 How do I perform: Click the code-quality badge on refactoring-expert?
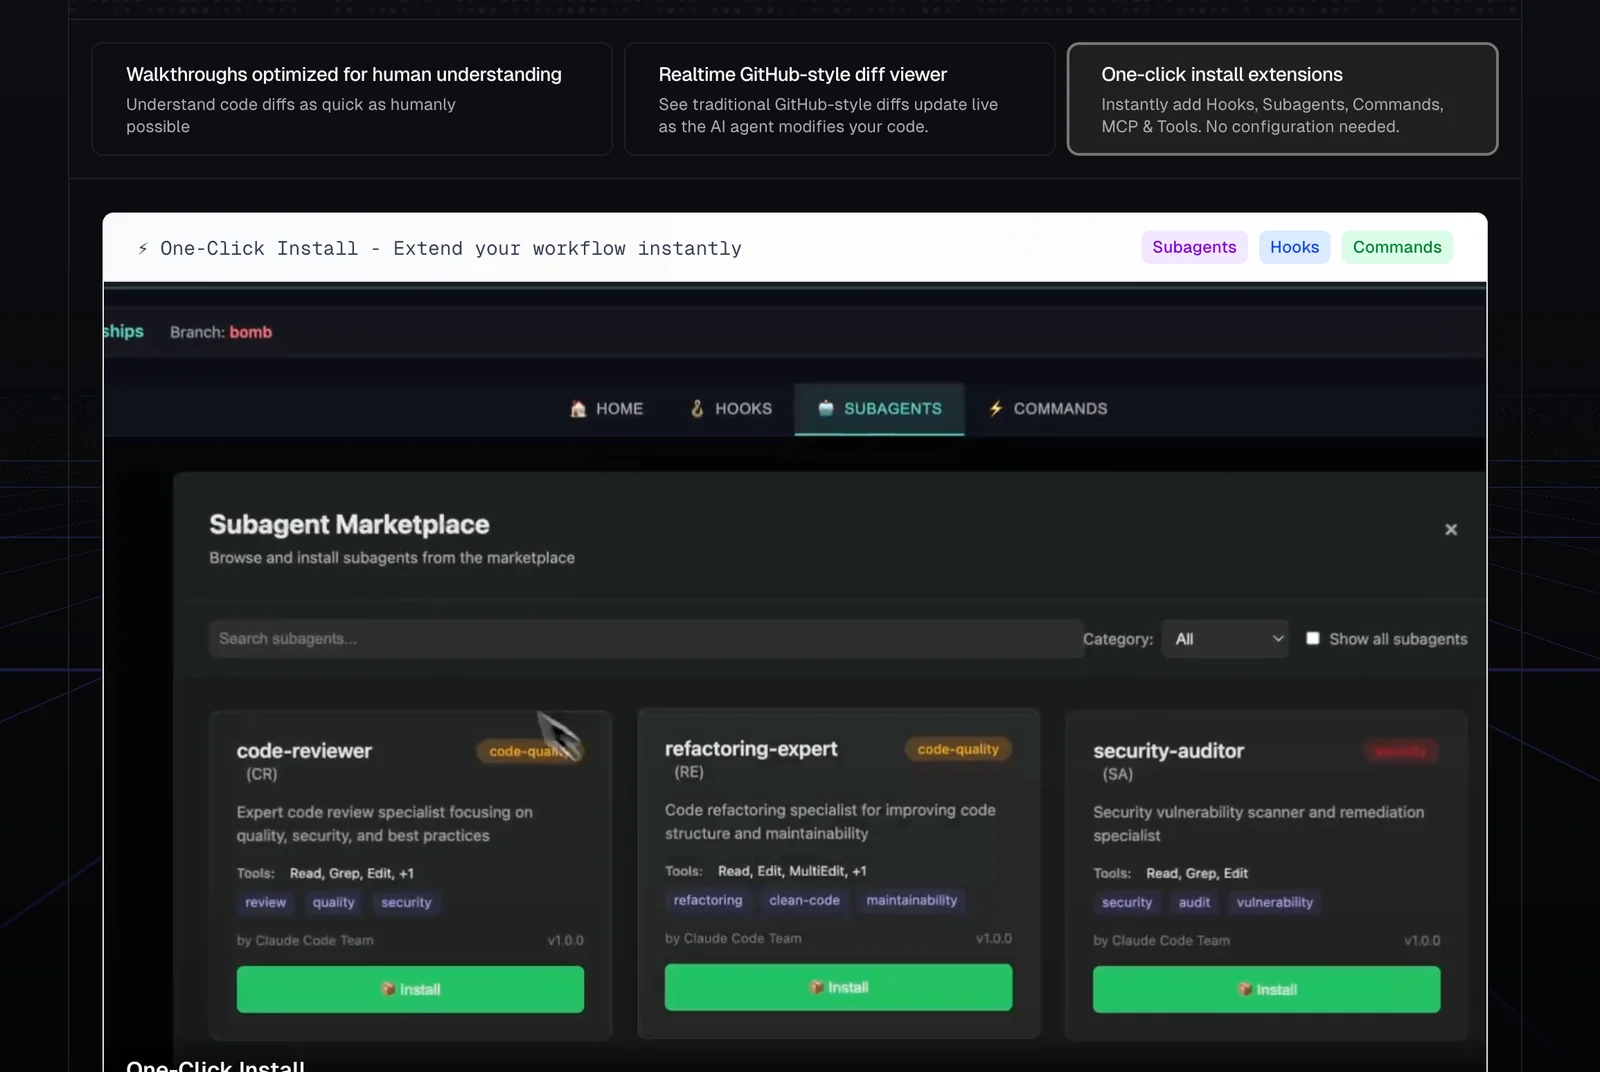pyautogui.click(x=958, y=749)
